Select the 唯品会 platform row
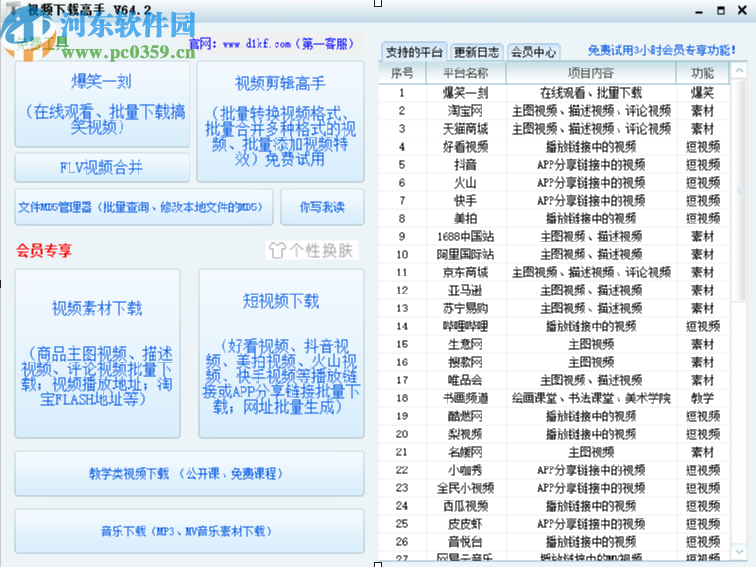 tap(554, 380)
